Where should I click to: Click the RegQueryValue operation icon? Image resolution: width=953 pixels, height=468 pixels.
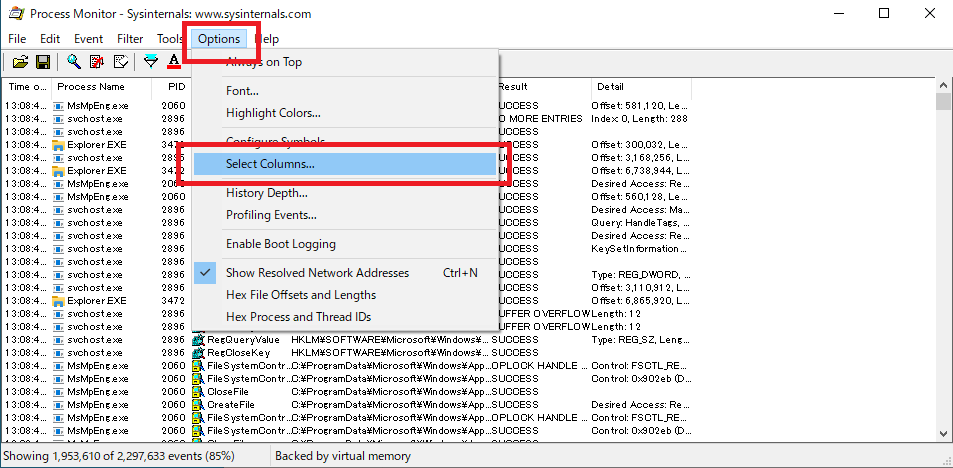coord(198,340)
